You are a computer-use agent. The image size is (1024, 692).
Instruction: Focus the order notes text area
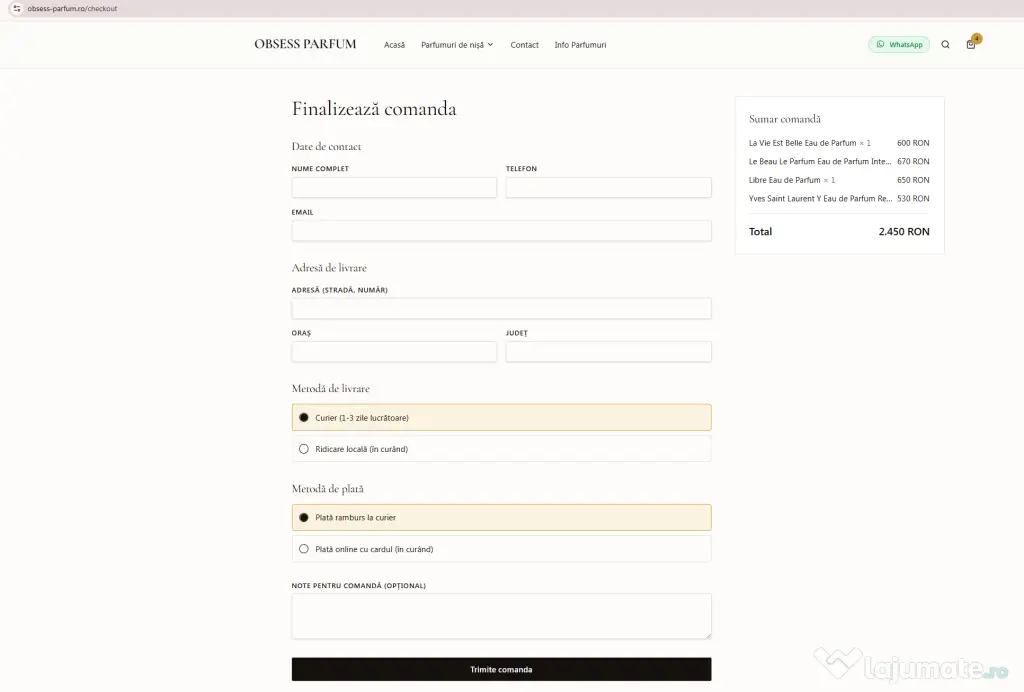pyautogui.click(x=502, y=616)
